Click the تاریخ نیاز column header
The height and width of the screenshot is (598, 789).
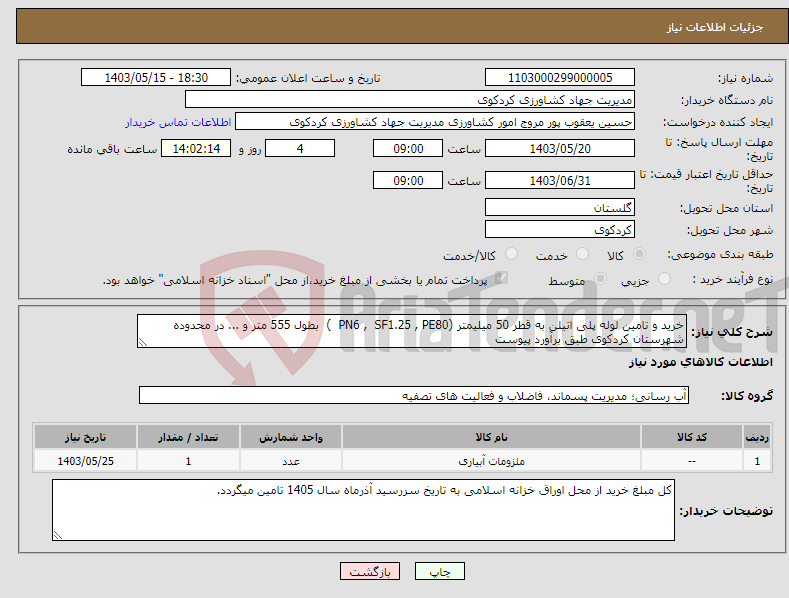click(x=86, y=437)
